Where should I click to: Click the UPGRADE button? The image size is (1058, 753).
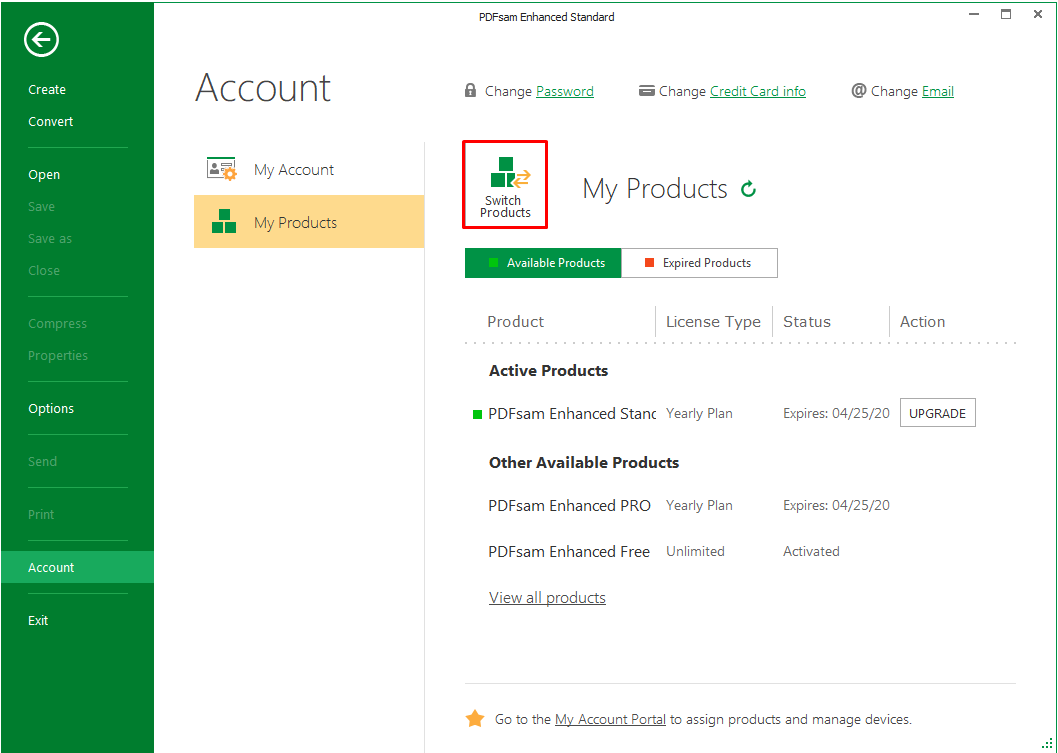coord(937,413)
